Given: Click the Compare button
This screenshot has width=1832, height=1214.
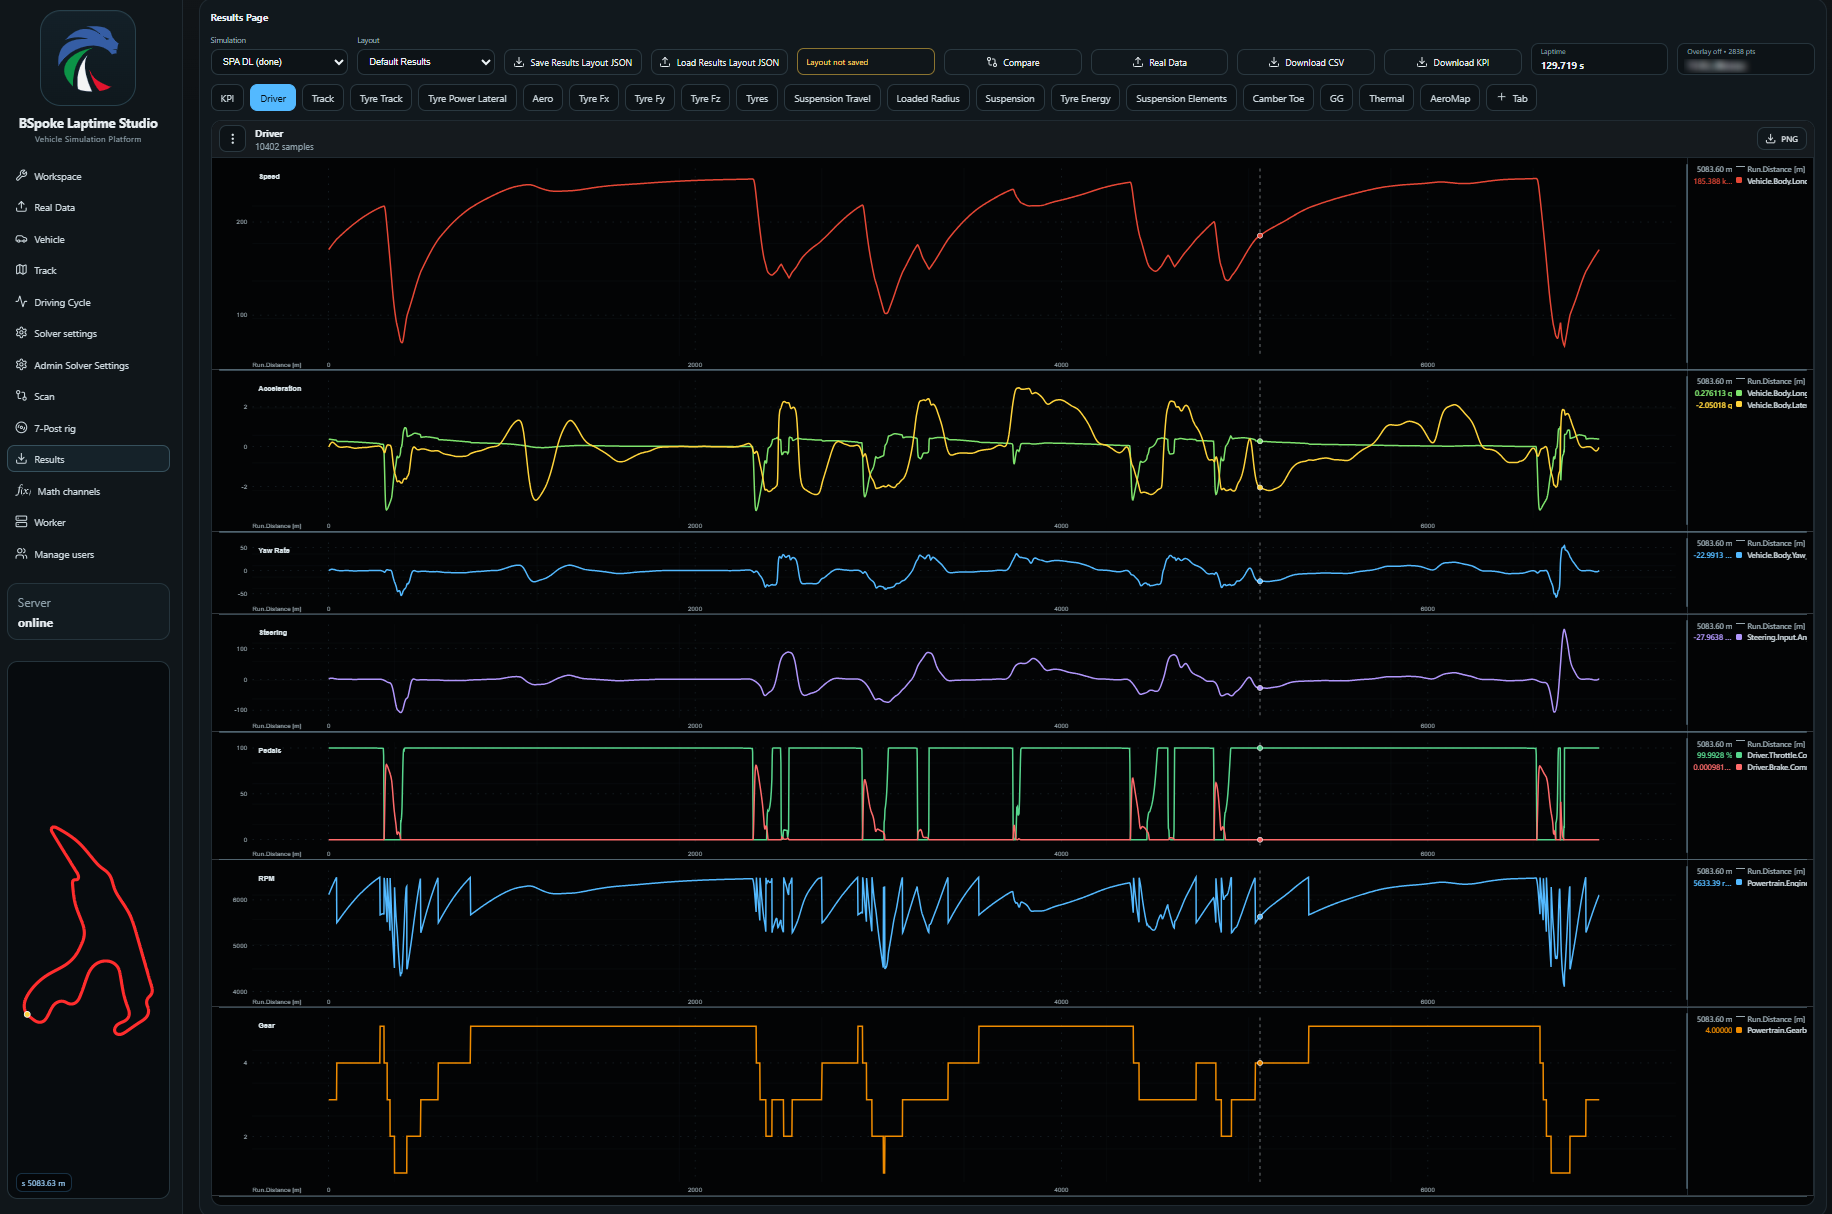Looking at the screenshot, I should [1013, 62].
